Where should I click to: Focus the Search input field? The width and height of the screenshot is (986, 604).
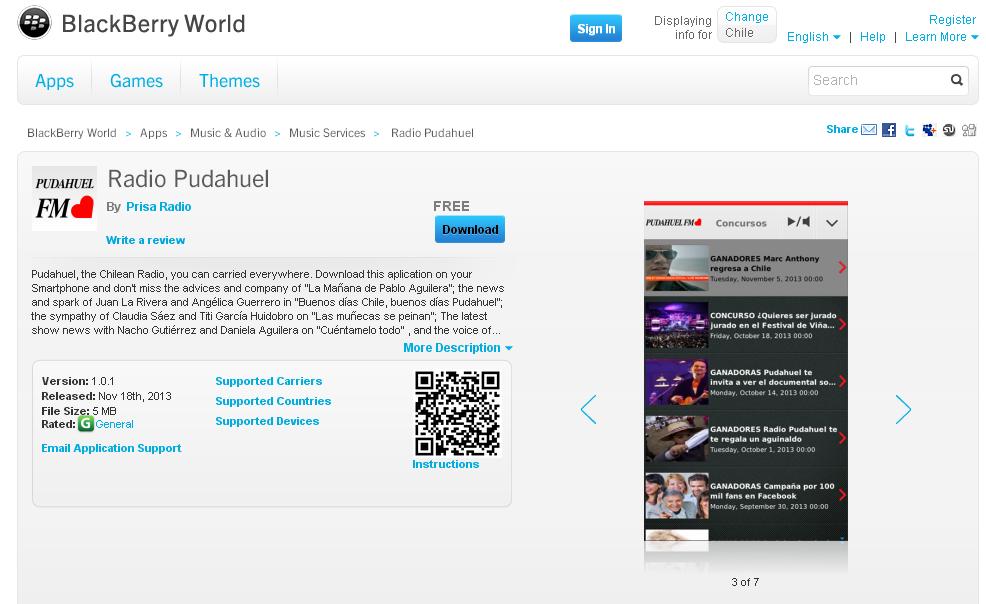[x=878, y=80]
